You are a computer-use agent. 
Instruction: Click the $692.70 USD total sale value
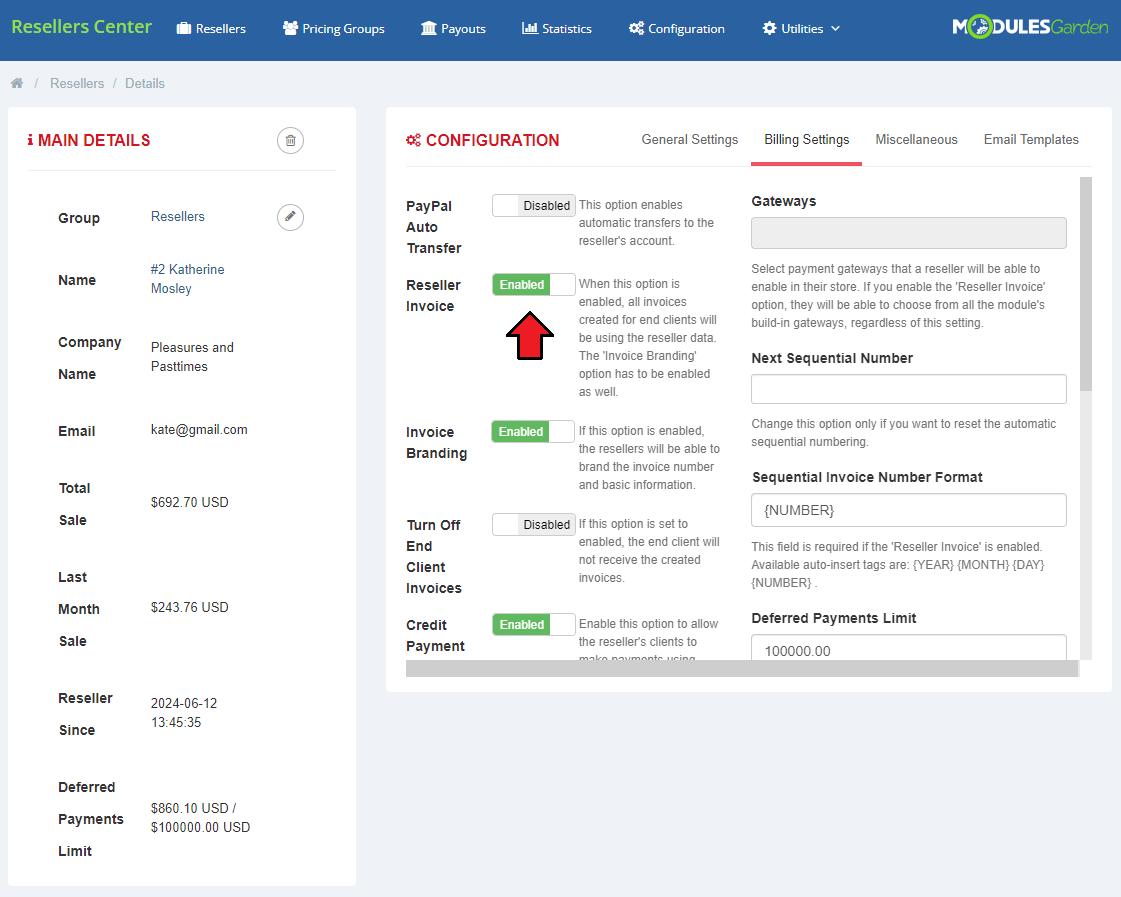pos(189,502)
